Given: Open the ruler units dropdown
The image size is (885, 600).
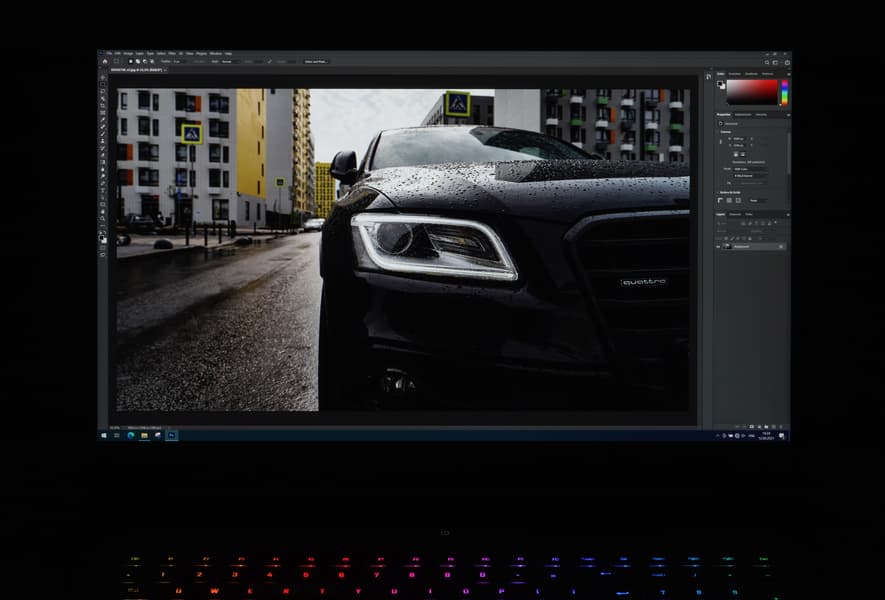Looking at the screenshot, I should [x=758, y=200].
